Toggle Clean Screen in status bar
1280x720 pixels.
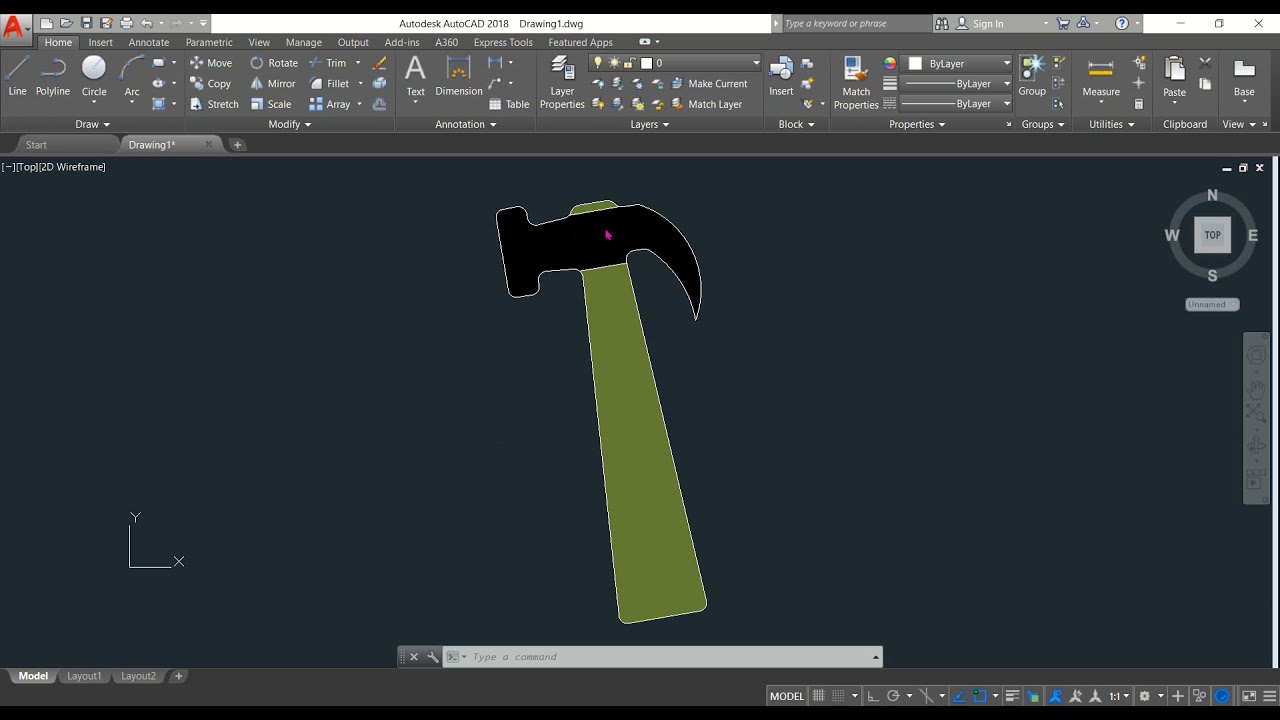[x=1249, y=696]
